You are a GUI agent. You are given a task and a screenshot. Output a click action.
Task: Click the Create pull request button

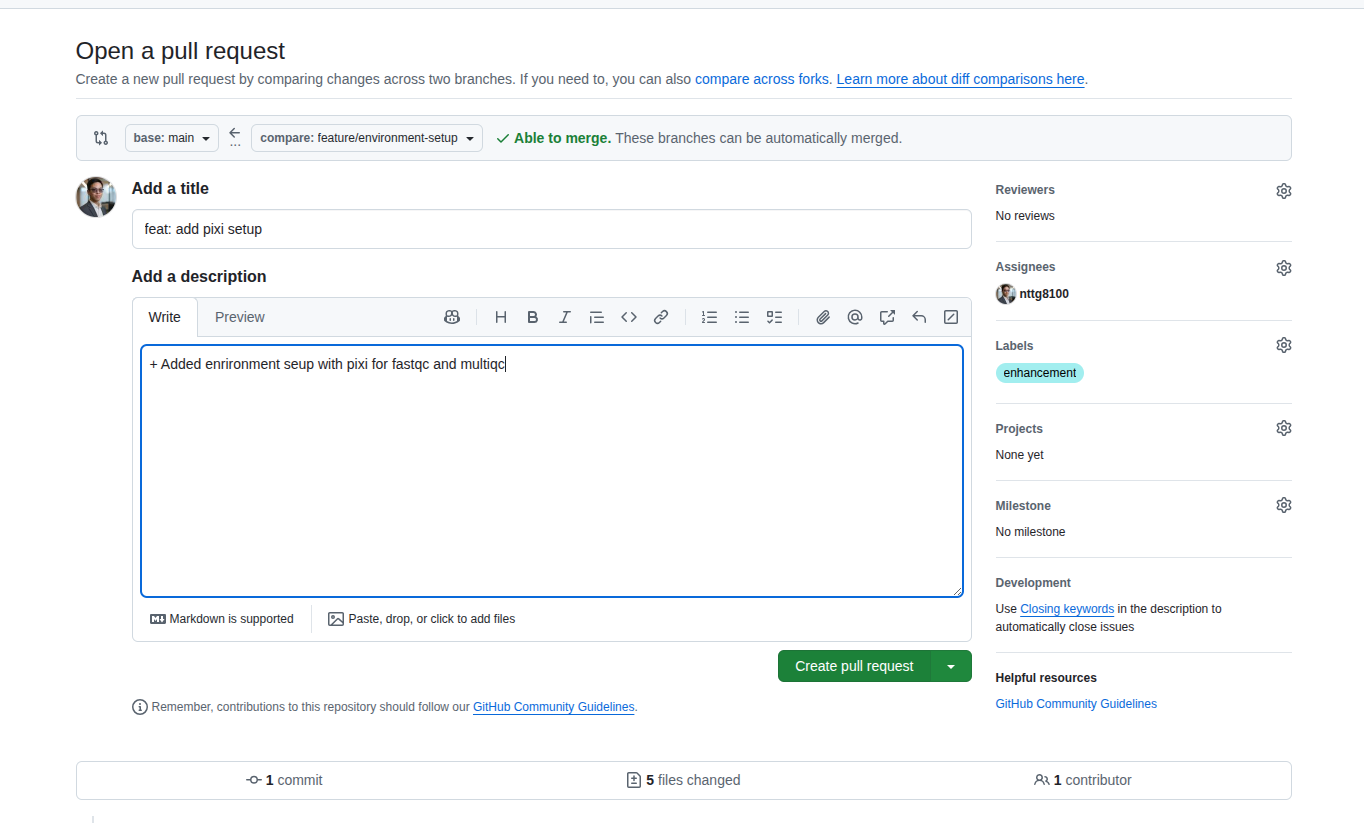(x=854, y=666)
